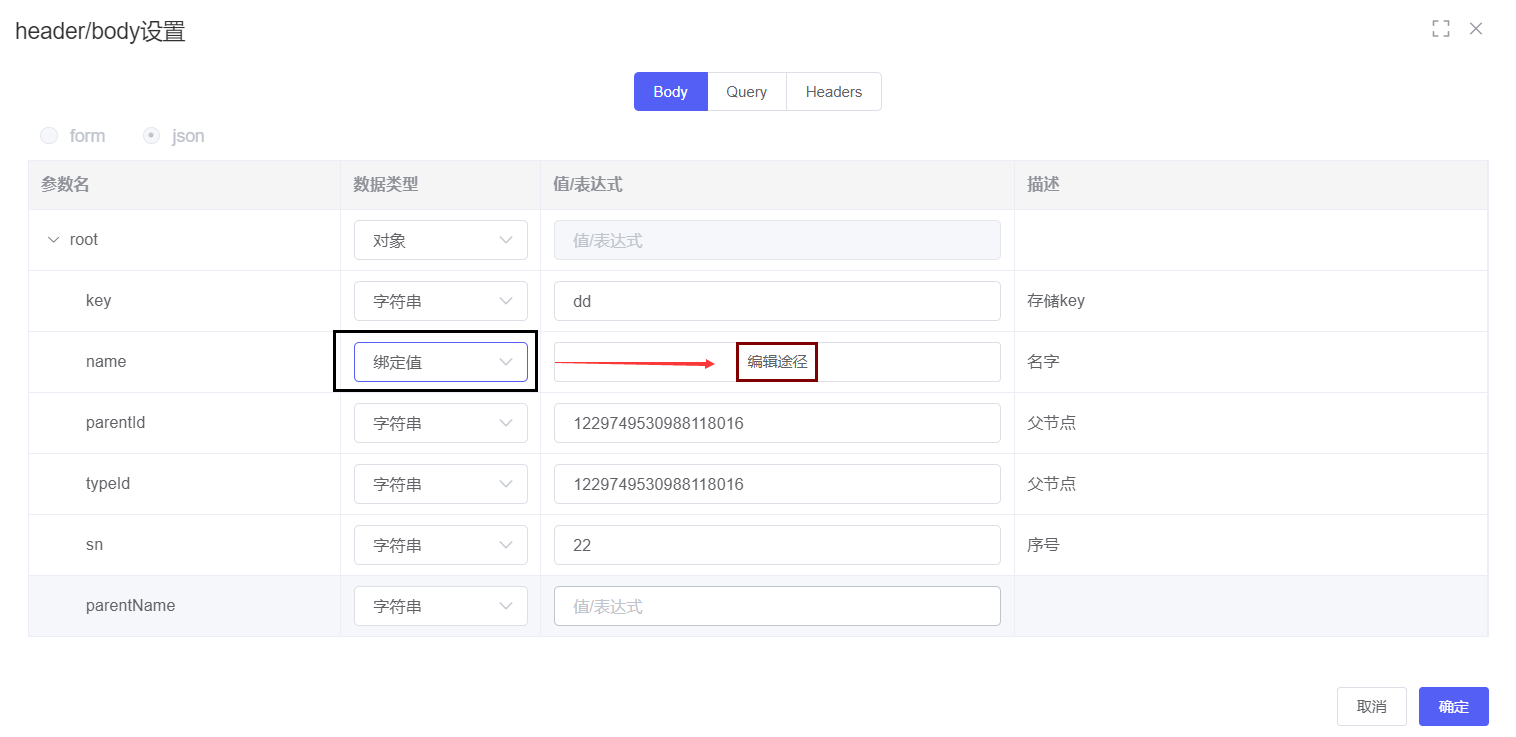Open data type dropdown for root row
This screenshot has height=737, width=1516.
440,240
